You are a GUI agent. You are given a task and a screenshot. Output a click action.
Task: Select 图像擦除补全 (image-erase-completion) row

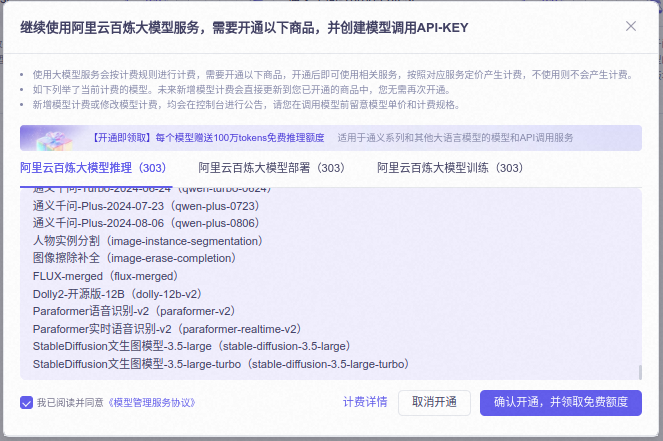(134, 258)
